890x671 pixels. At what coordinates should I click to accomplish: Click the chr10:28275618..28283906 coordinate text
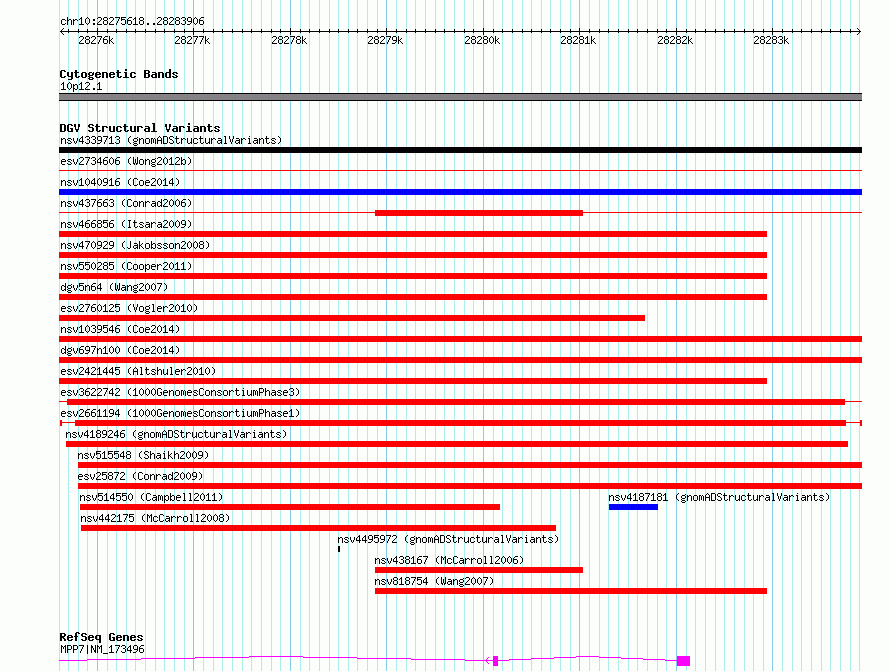pyautogui.click(x=132, y=22)
